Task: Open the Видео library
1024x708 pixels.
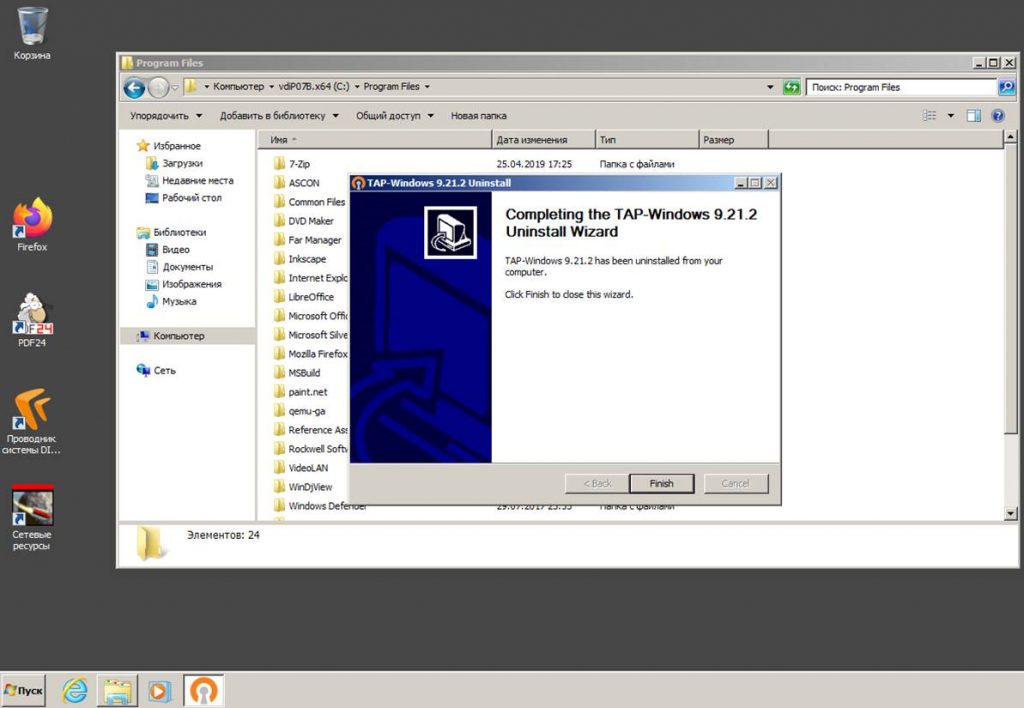Action: (x=168, y=249)
